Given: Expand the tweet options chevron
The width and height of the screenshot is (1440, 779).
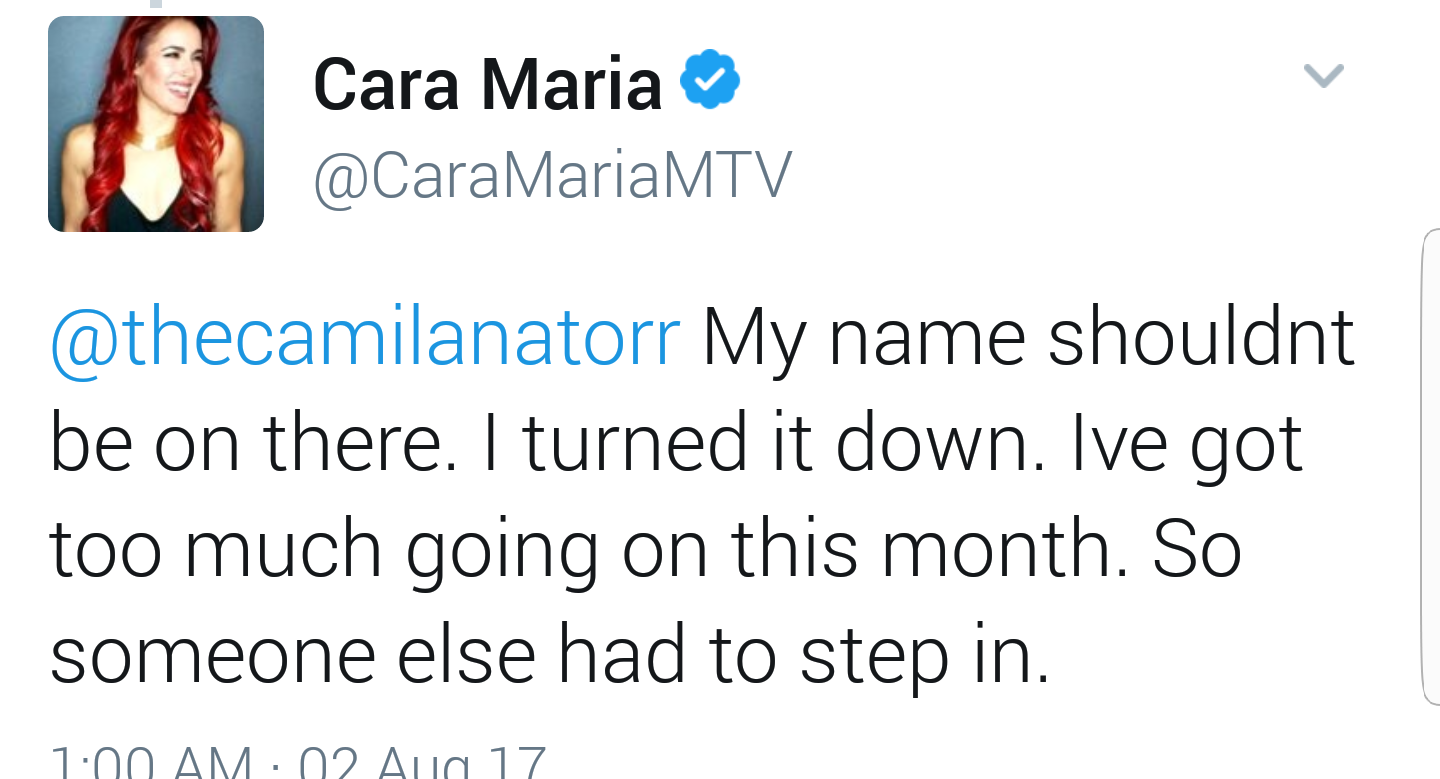Looking at the screenshot, I should [x=1324, y=75].
